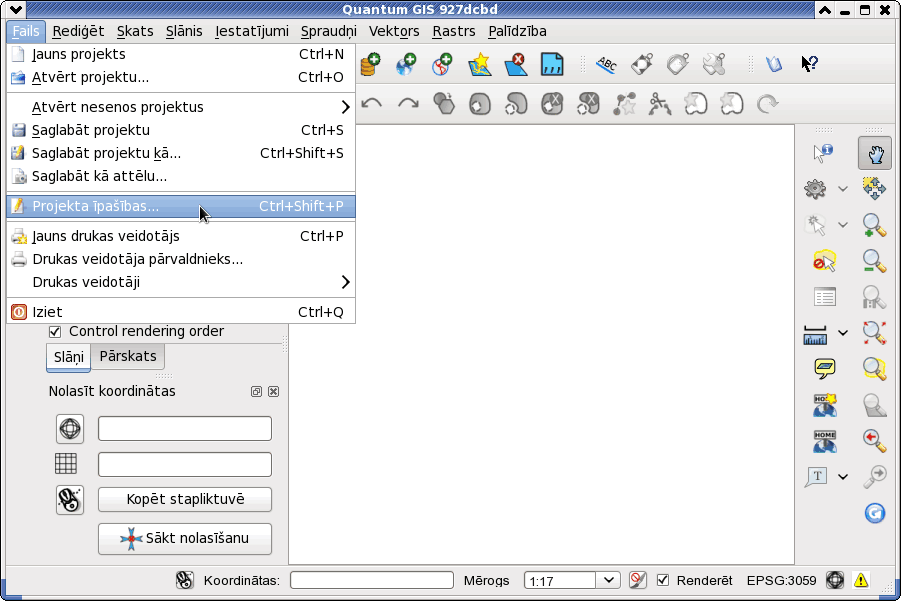Select the Identify Features tool
Screen dimensions: 901x601
click(823, 153)
